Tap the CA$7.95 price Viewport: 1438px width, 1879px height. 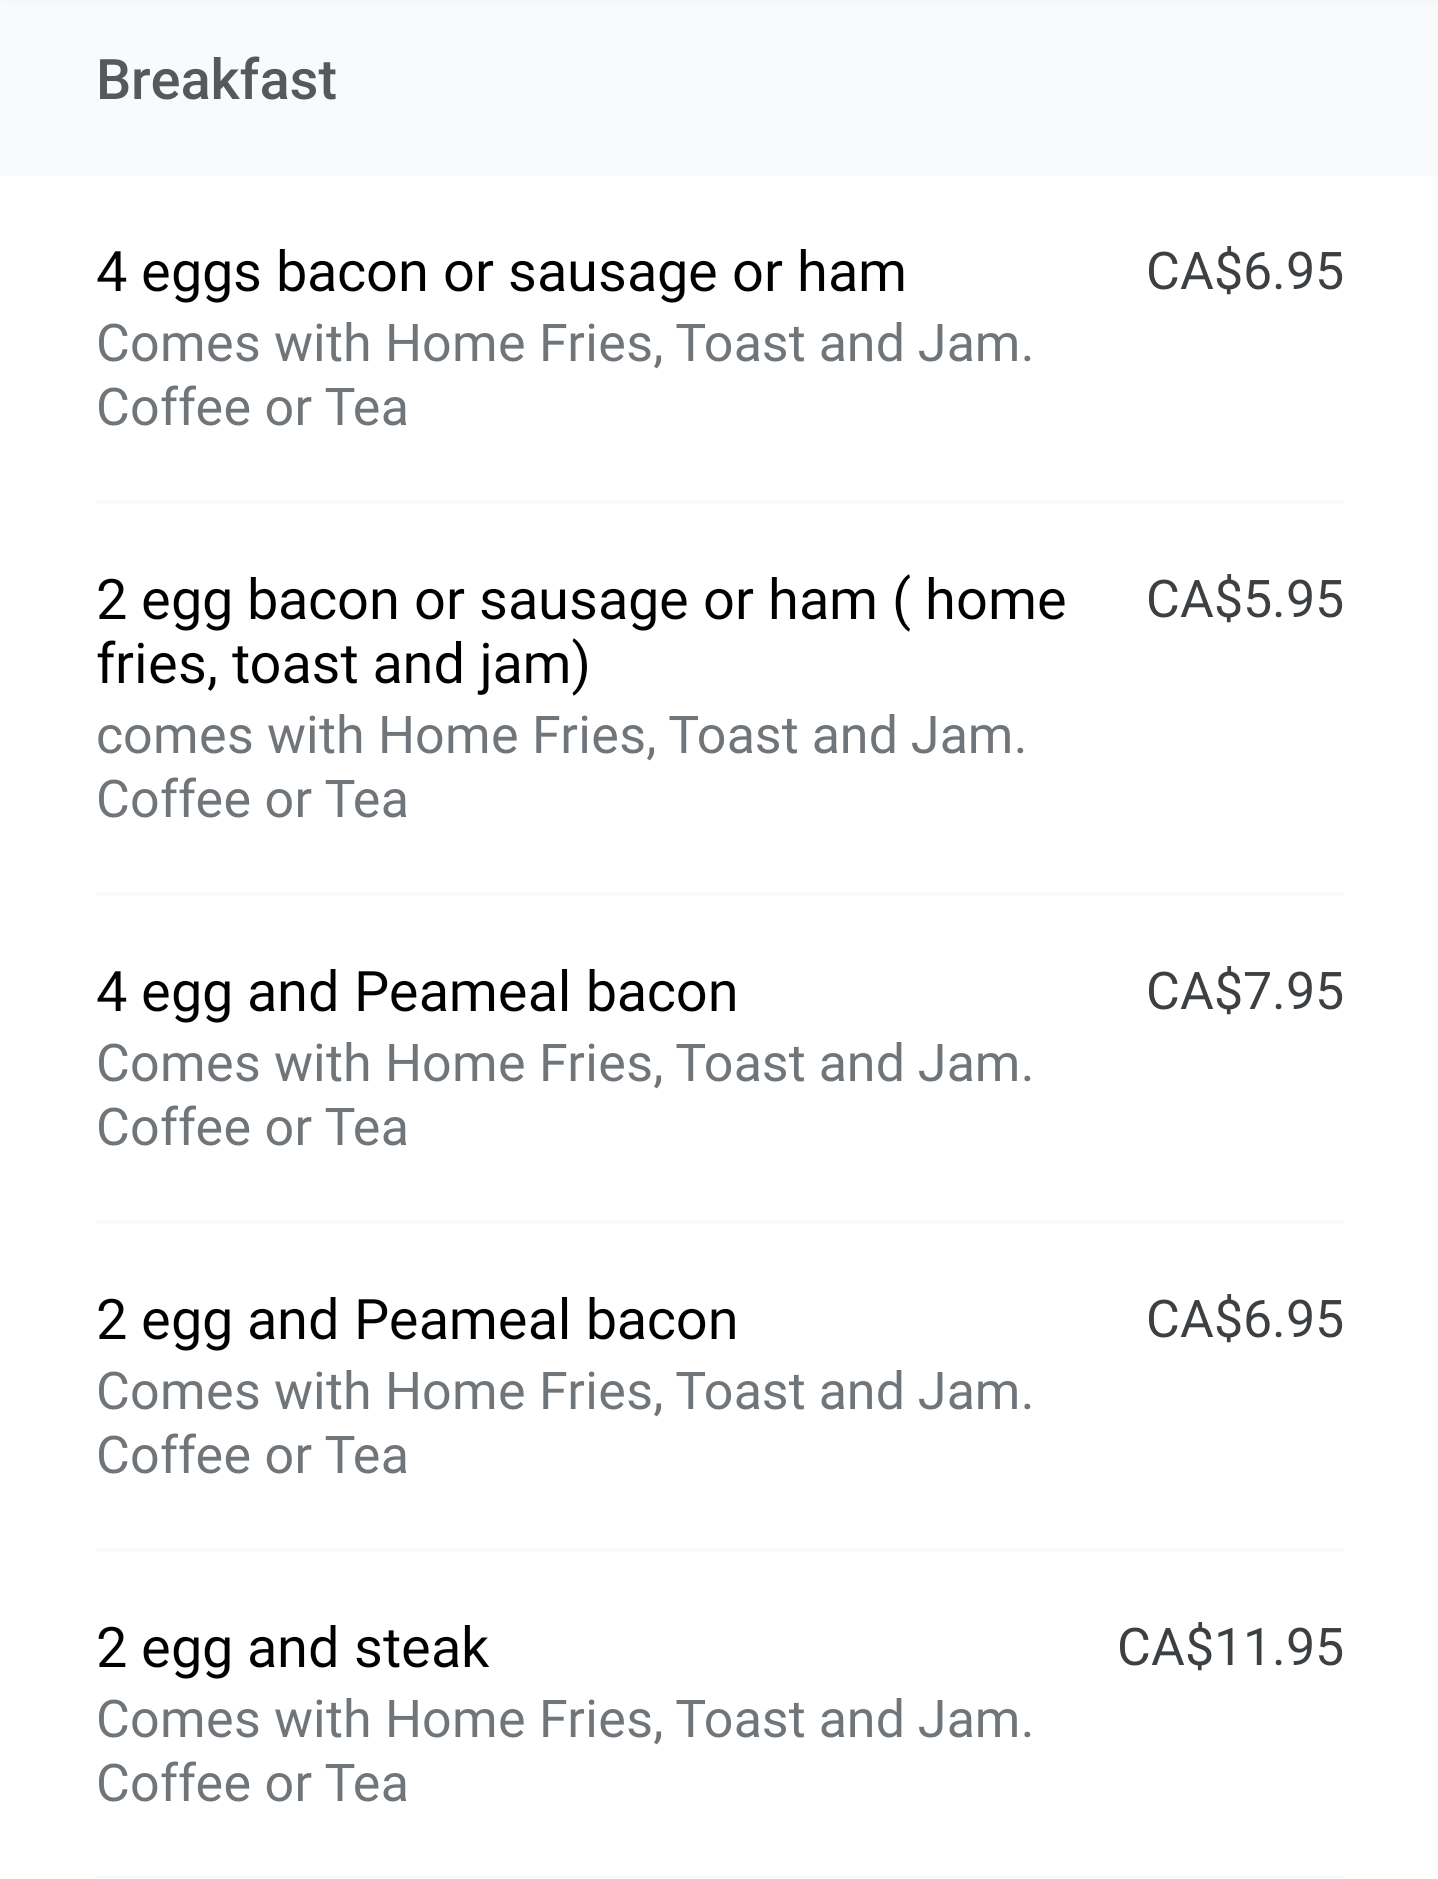pyautogui.click(x=1244, y=992)
